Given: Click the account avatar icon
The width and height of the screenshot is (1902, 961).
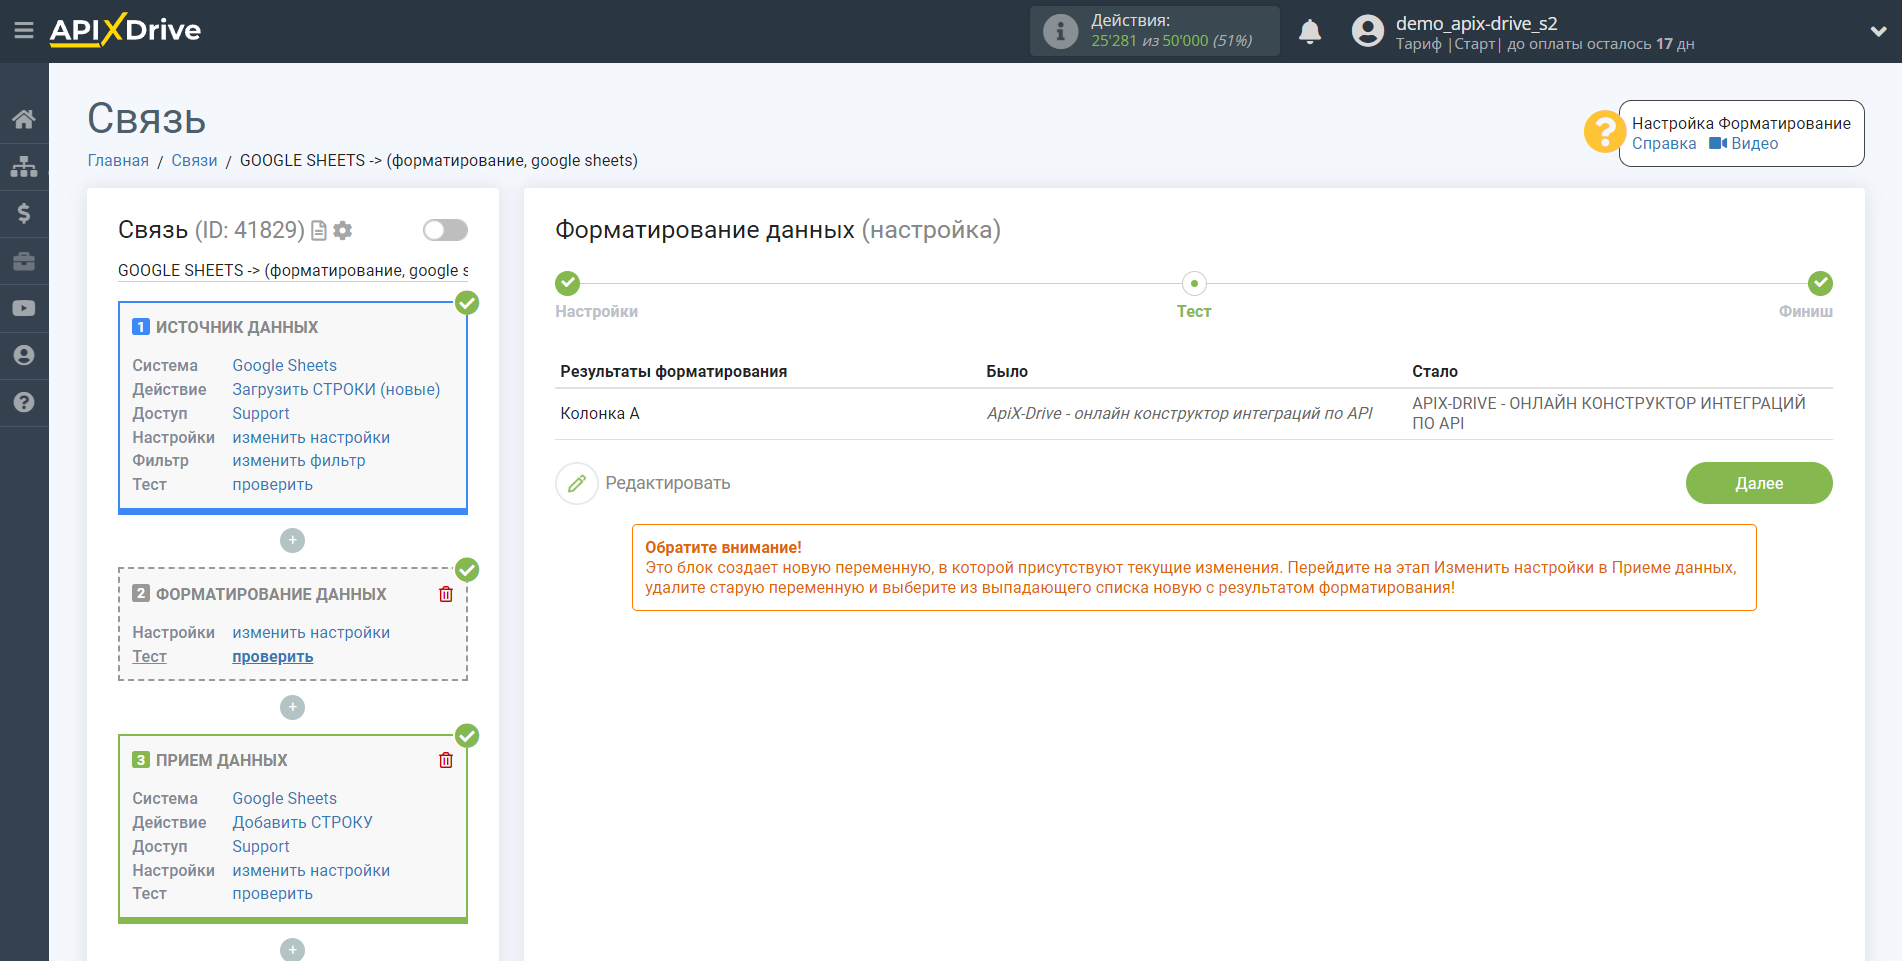Looking at the screenshot, I should 1367,31.
